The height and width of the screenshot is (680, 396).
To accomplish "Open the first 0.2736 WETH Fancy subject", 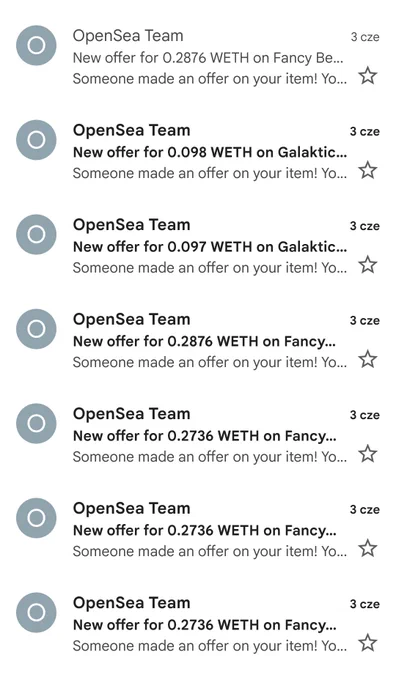I will click(x=204, y=436).
